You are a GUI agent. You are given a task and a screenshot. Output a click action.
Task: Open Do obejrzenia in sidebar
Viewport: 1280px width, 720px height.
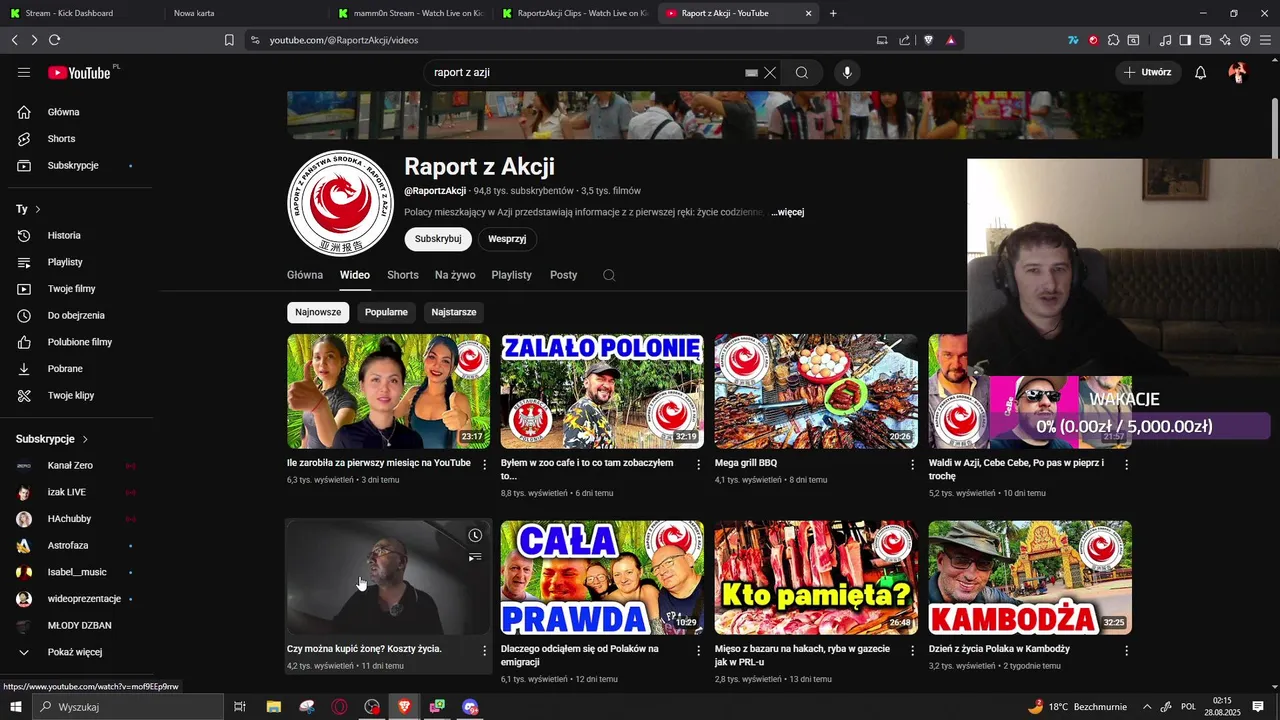pos(75,315)
